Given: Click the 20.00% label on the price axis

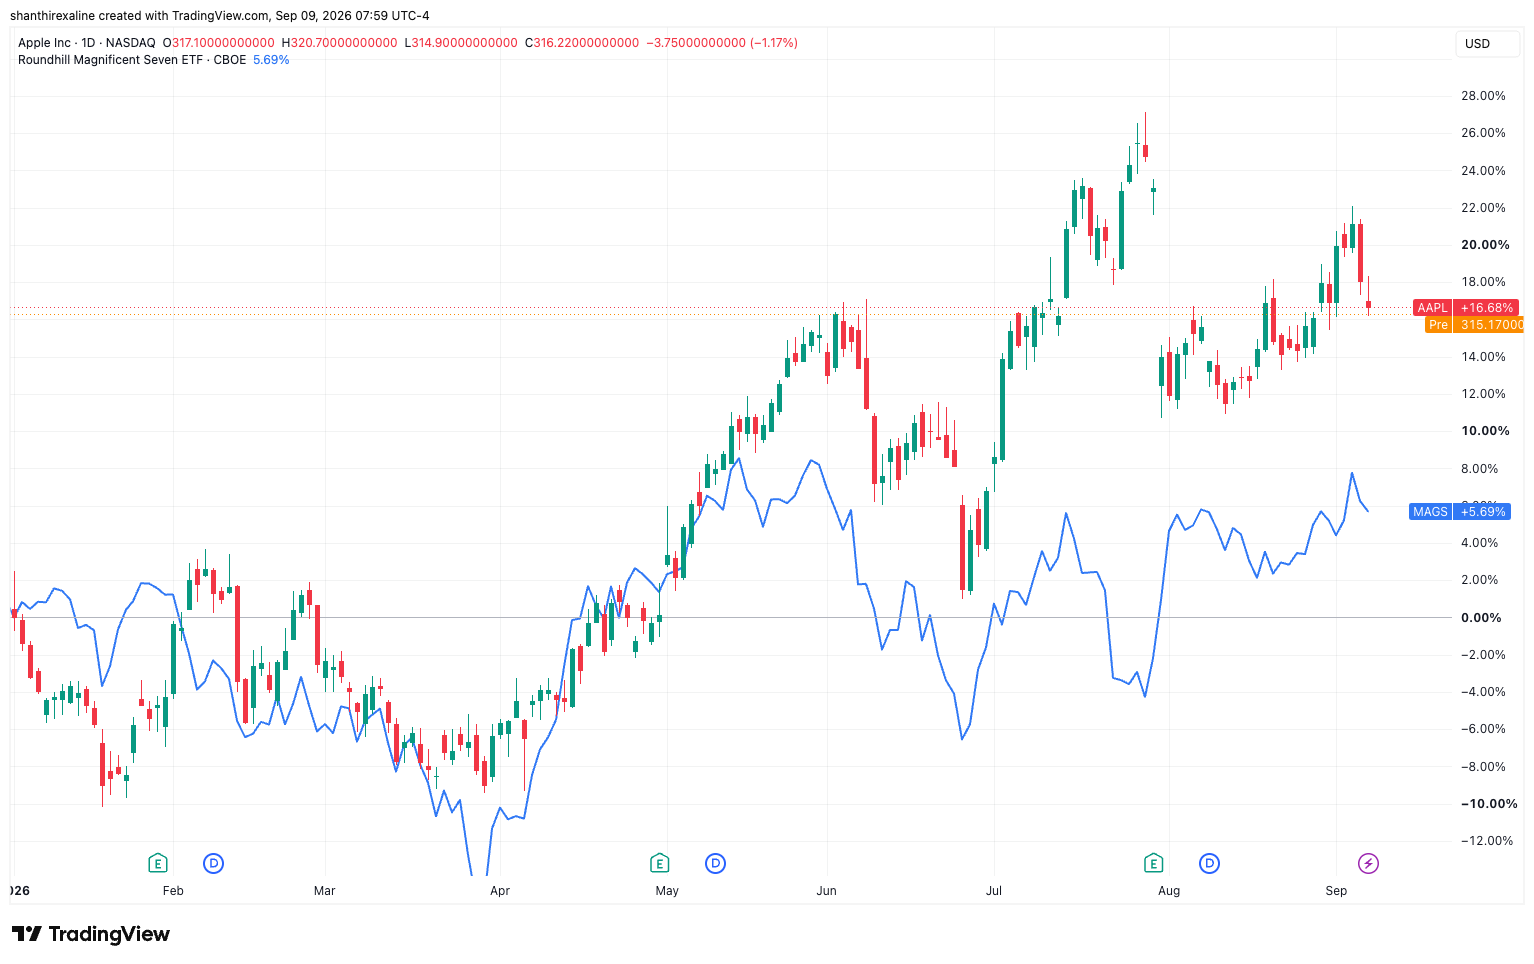Looking at the screenshot, I should click(x=1485, y=245).
